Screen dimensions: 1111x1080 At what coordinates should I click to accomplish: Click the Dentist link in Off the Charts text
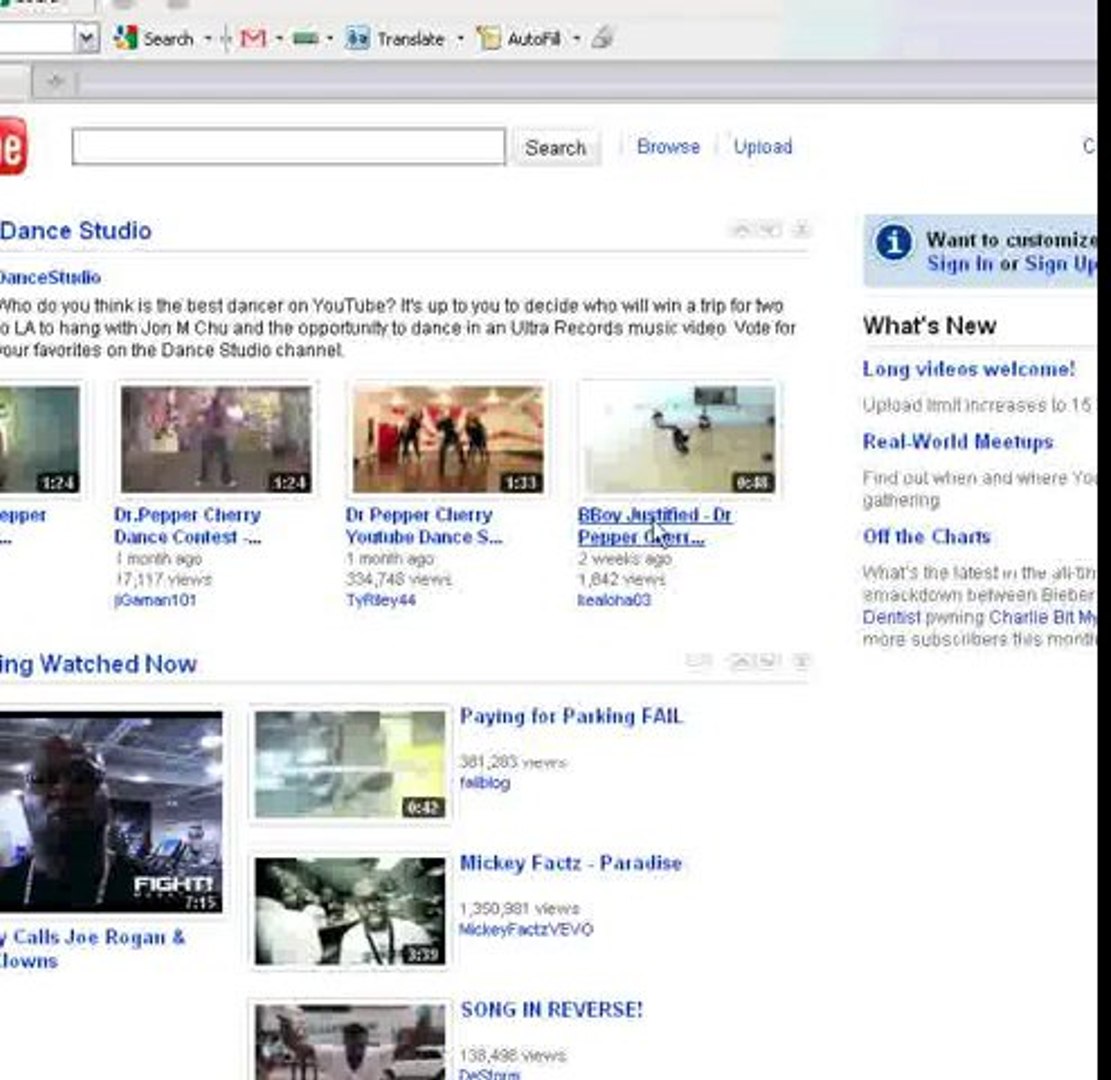click(x=891, y=617)
